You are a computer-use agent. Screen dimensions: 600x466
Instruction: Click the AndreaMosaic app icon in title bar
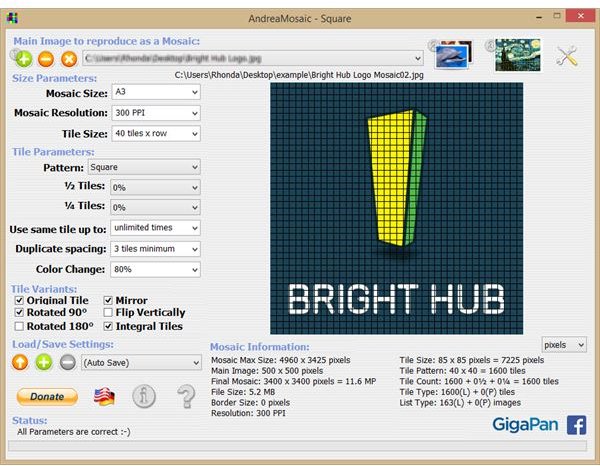[12, 18]
